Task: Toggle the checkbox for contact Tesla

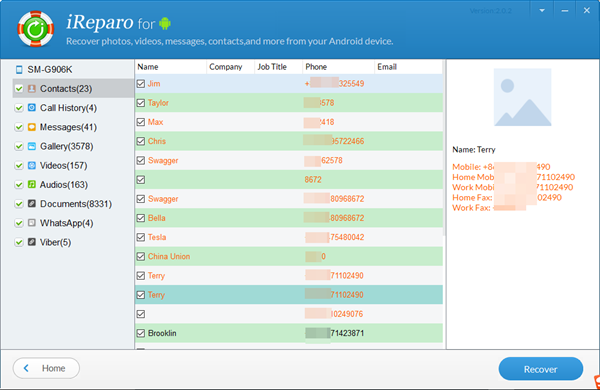Action: [141, 237]
